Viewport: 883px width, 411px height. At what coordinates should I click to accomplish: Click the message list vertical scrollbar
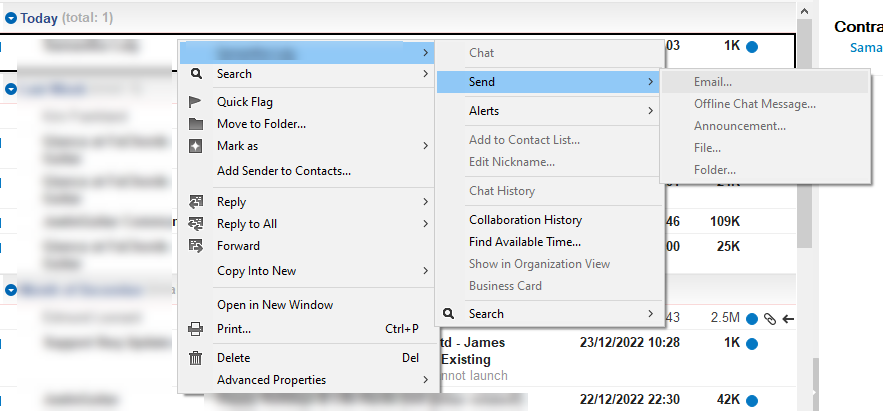pyautogui.click(x=804, y=150)
